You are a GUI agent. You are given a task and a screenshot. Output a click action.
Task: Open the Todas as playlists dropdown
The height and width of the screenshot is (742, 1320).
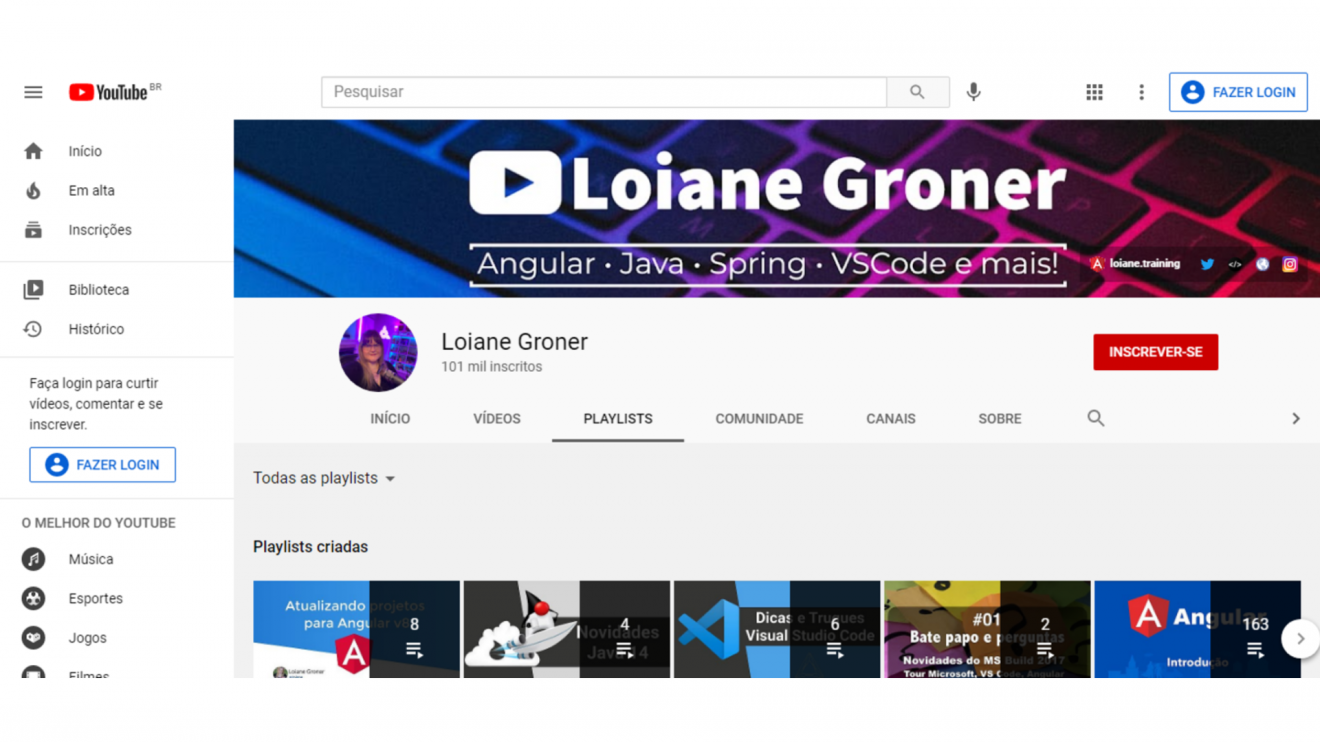point(324,478)
